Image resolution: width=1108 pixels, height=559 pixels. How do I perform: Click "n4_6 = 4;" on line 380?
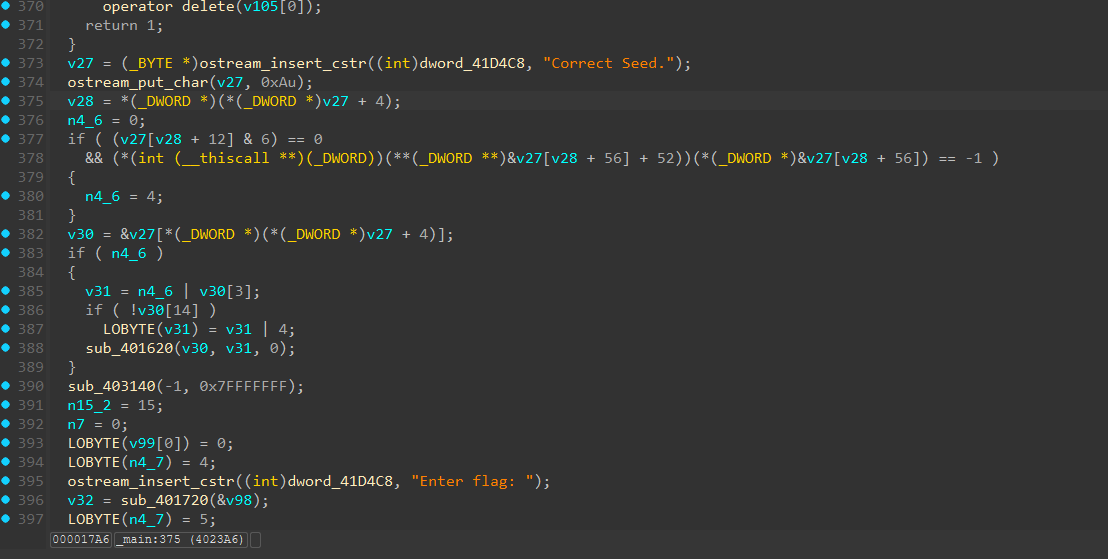(x=124, y=196)
